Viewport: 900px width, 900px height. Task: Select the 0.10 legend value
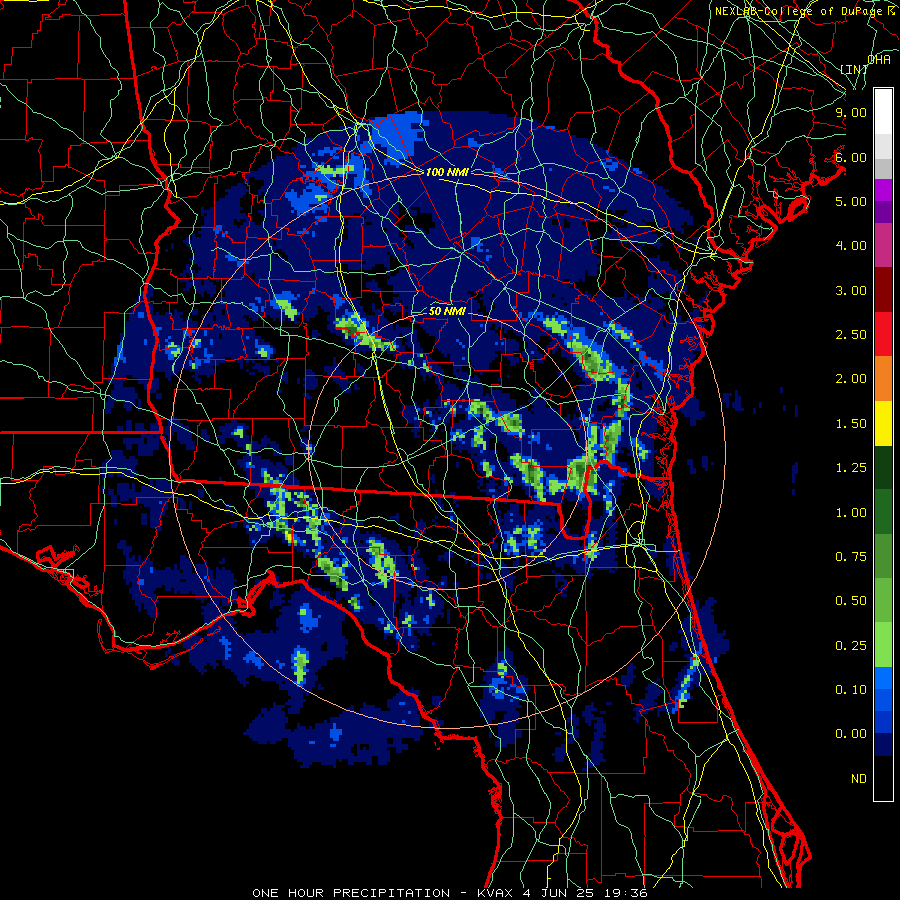click(x=851, y=690)
